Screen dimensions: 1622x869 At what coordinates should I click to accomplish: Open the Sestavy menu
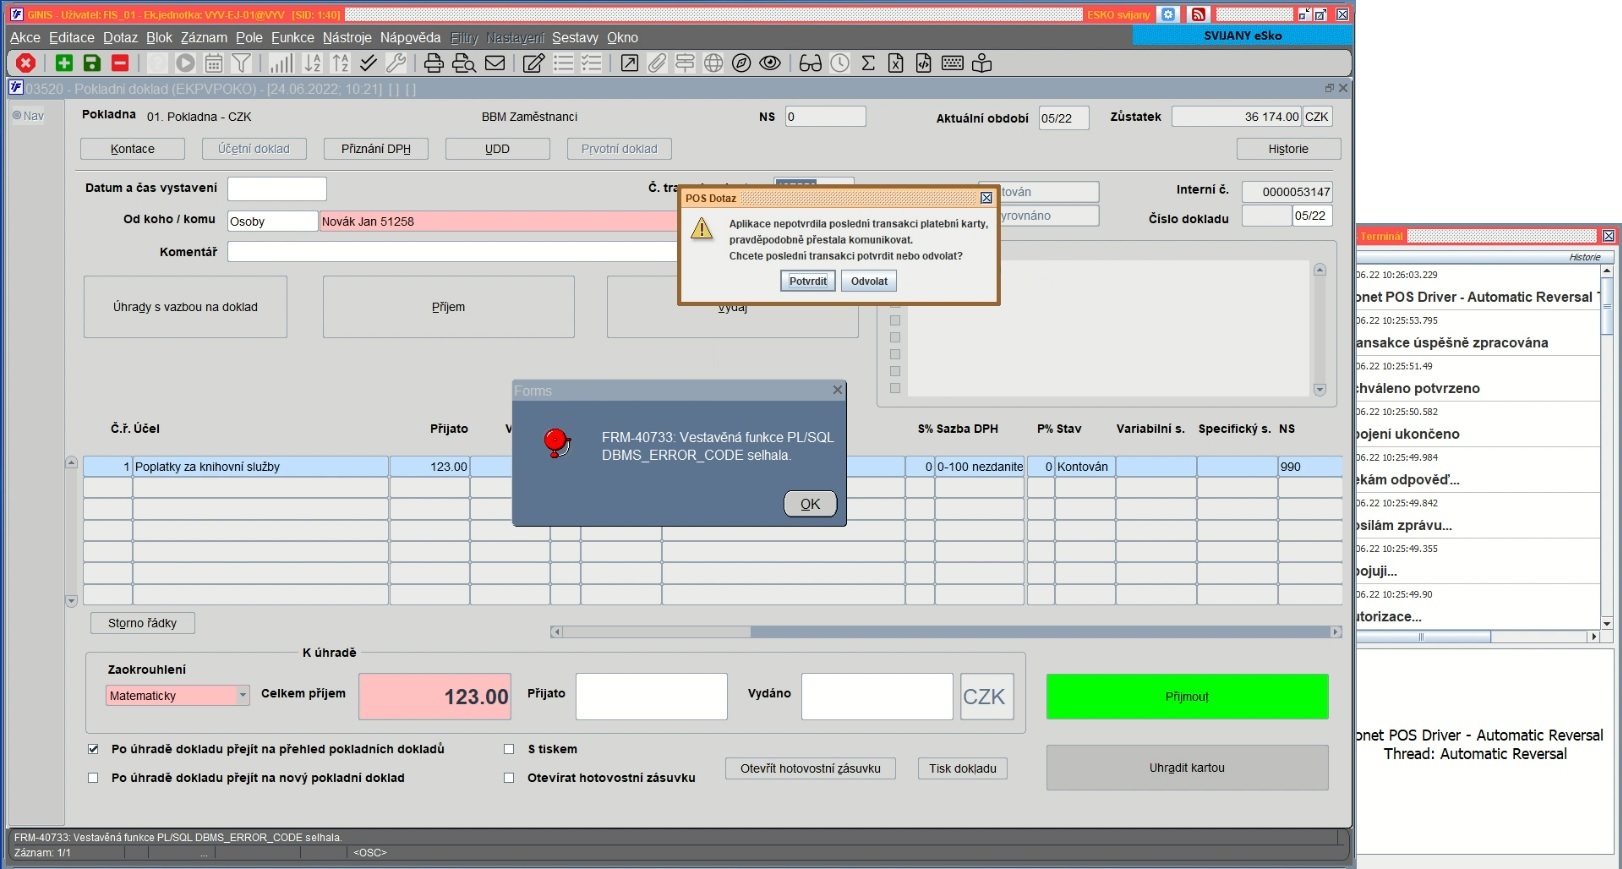click(575, 37)
